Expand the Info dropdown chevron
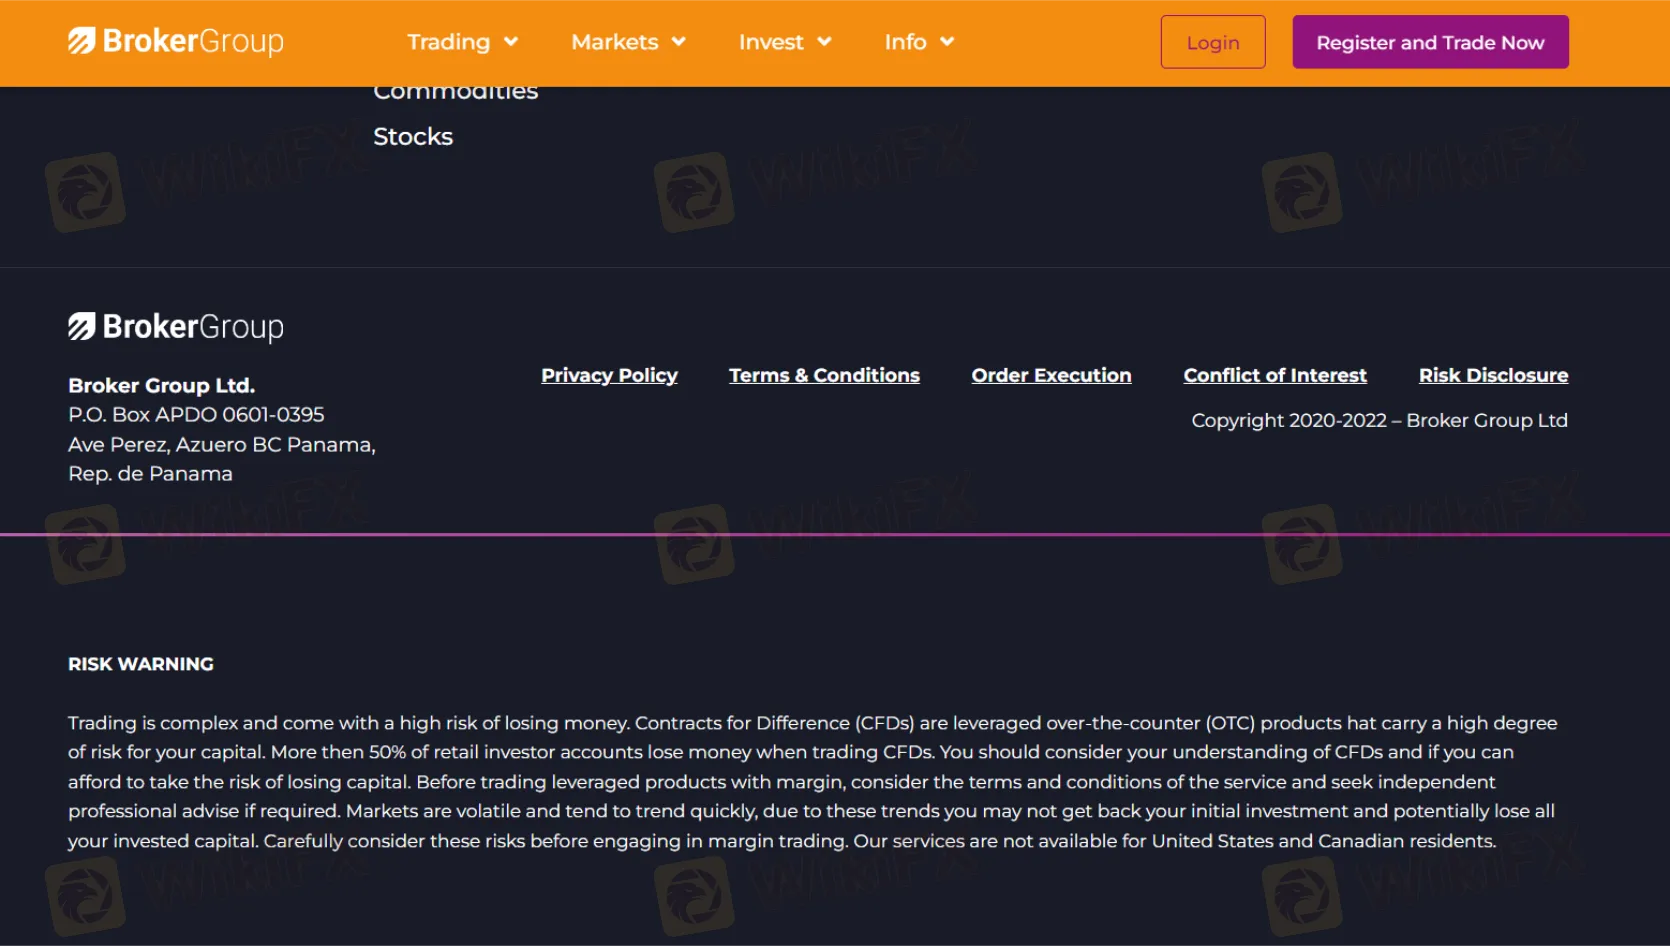Viewport: 1670px width, 946px height. pos(947,42)
